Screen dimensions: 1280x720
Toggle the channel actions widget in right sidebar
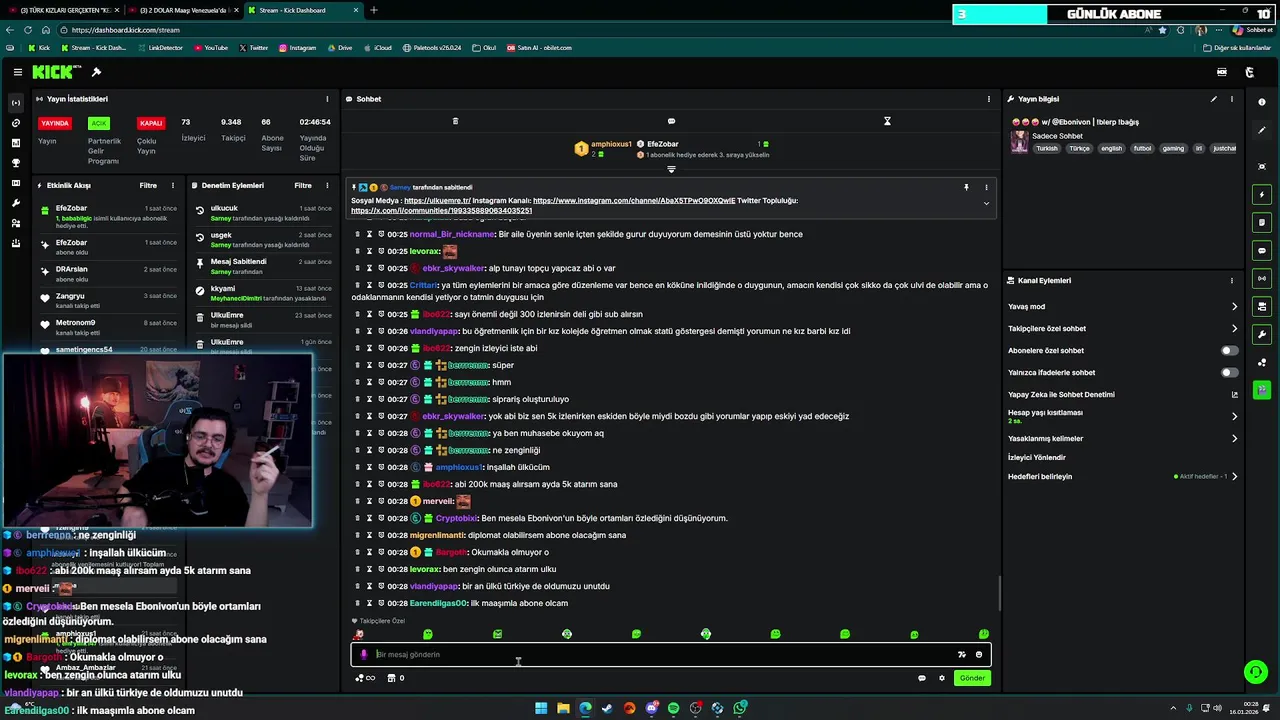pyautogui.click(x=1262, y=306)
